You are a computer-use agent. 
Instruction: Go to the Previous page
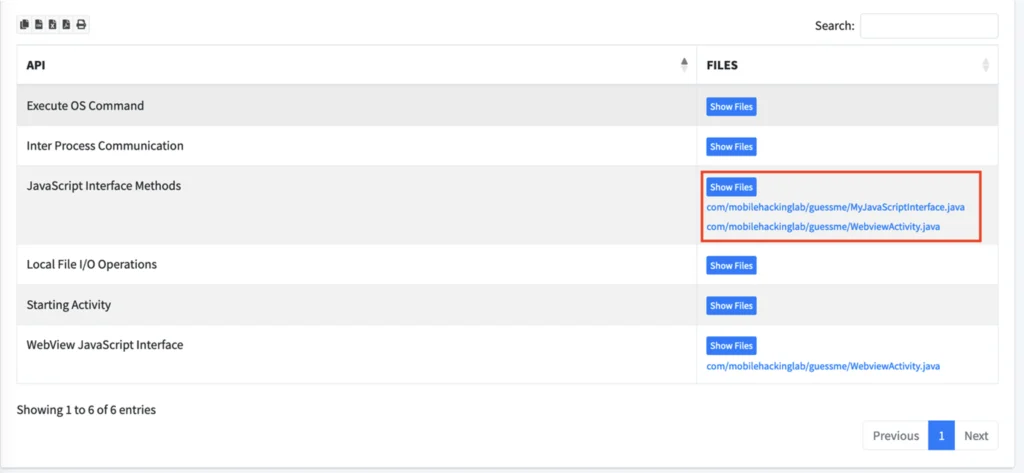pos(895,436)
